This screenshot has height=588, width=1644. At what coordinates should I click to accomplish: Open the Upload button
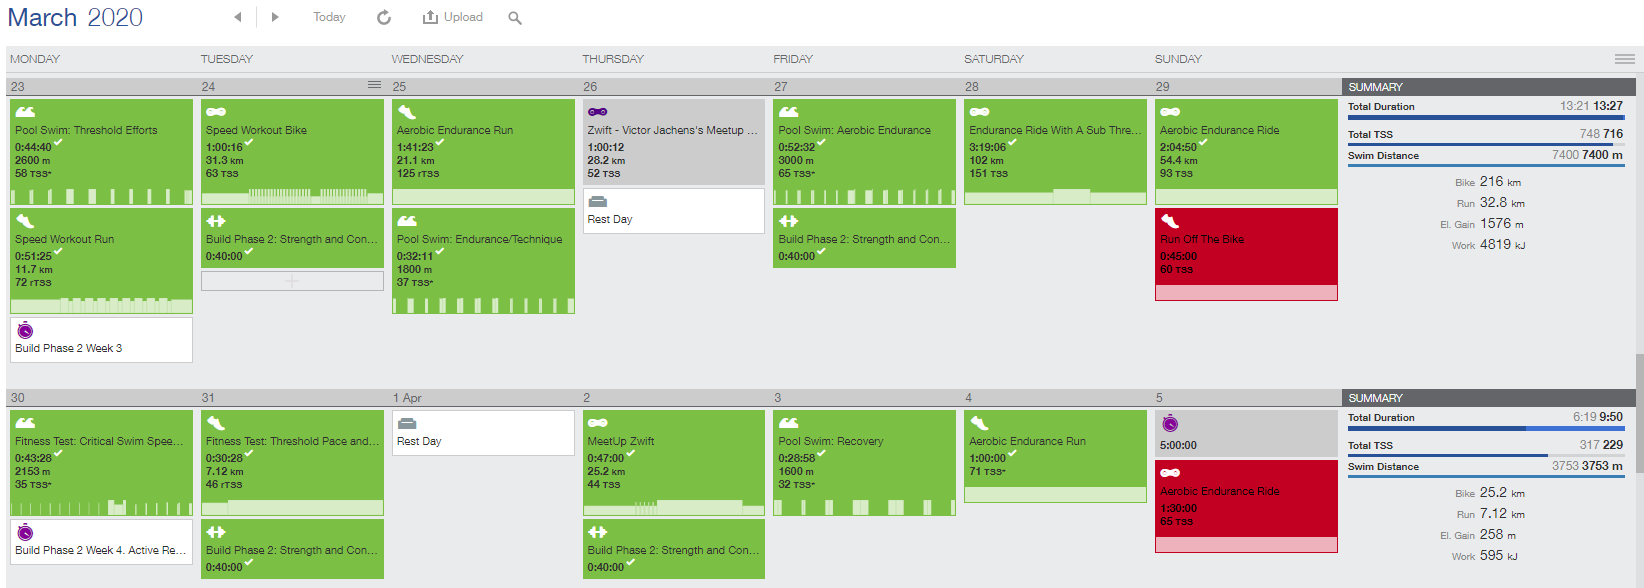click(x=453, y=17)
